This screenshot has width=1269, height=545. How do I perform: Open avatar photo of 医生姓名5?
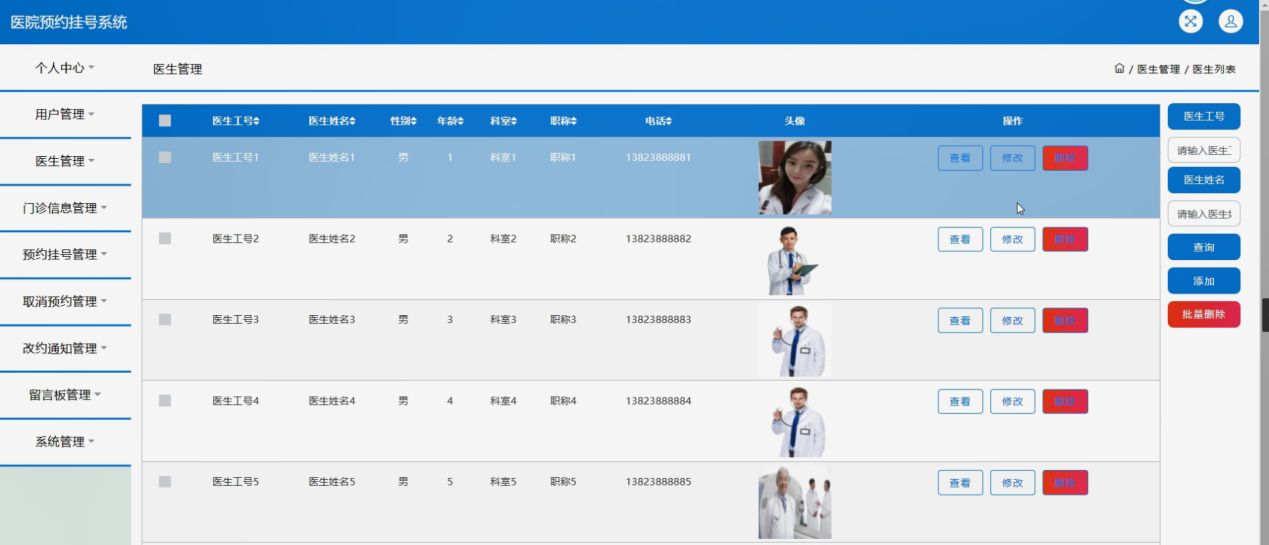pyautogui.click(x=794, y=502)
